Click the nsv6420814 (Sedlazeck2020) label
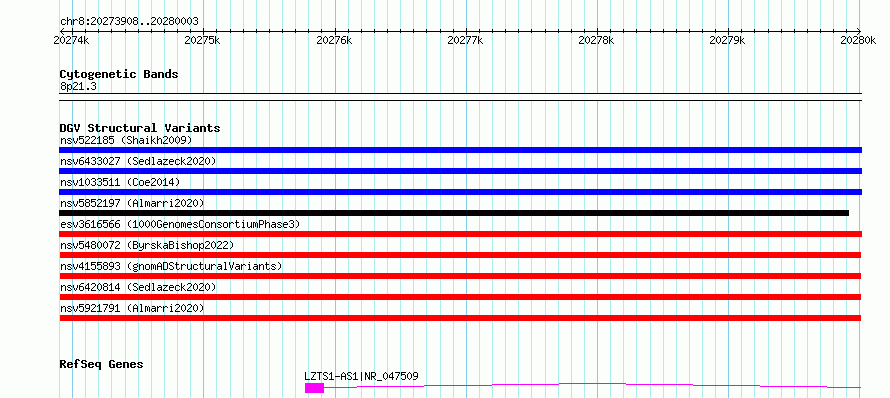890x398 pixels. 138,287
